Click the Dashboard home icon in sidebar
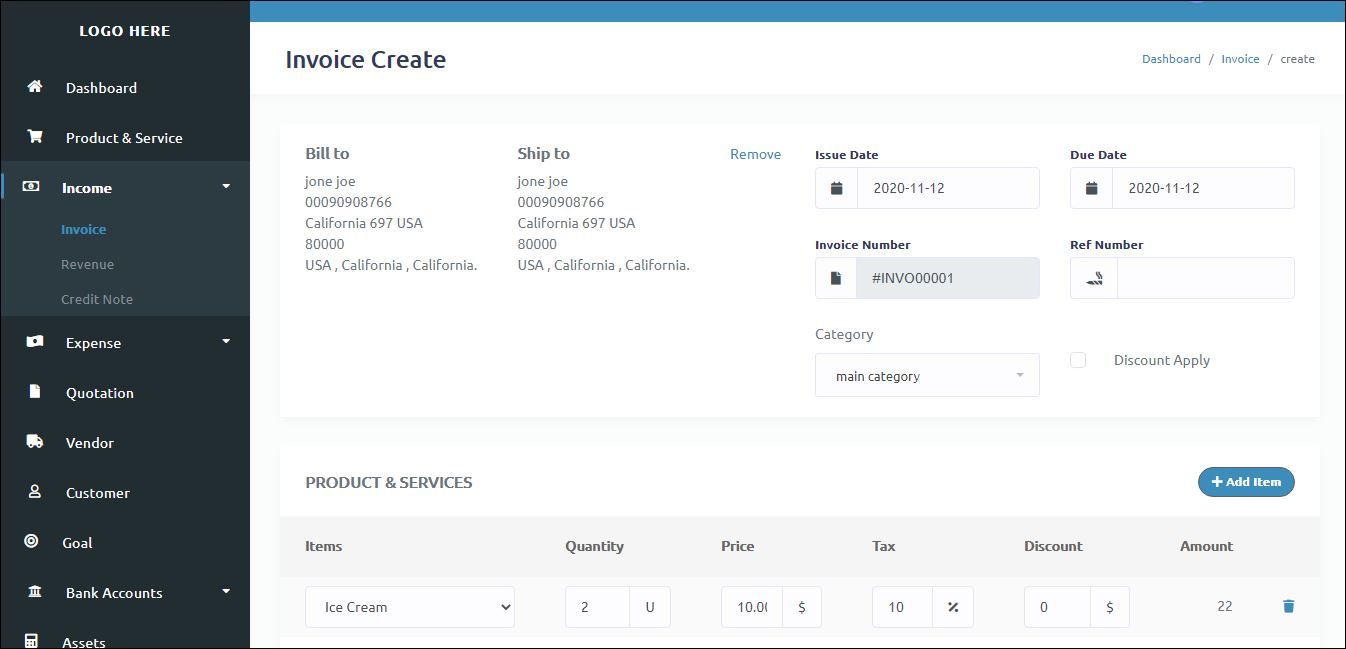Image resolution: width=1346 pixels, height=649 pixels. click(x=35, y=87)
